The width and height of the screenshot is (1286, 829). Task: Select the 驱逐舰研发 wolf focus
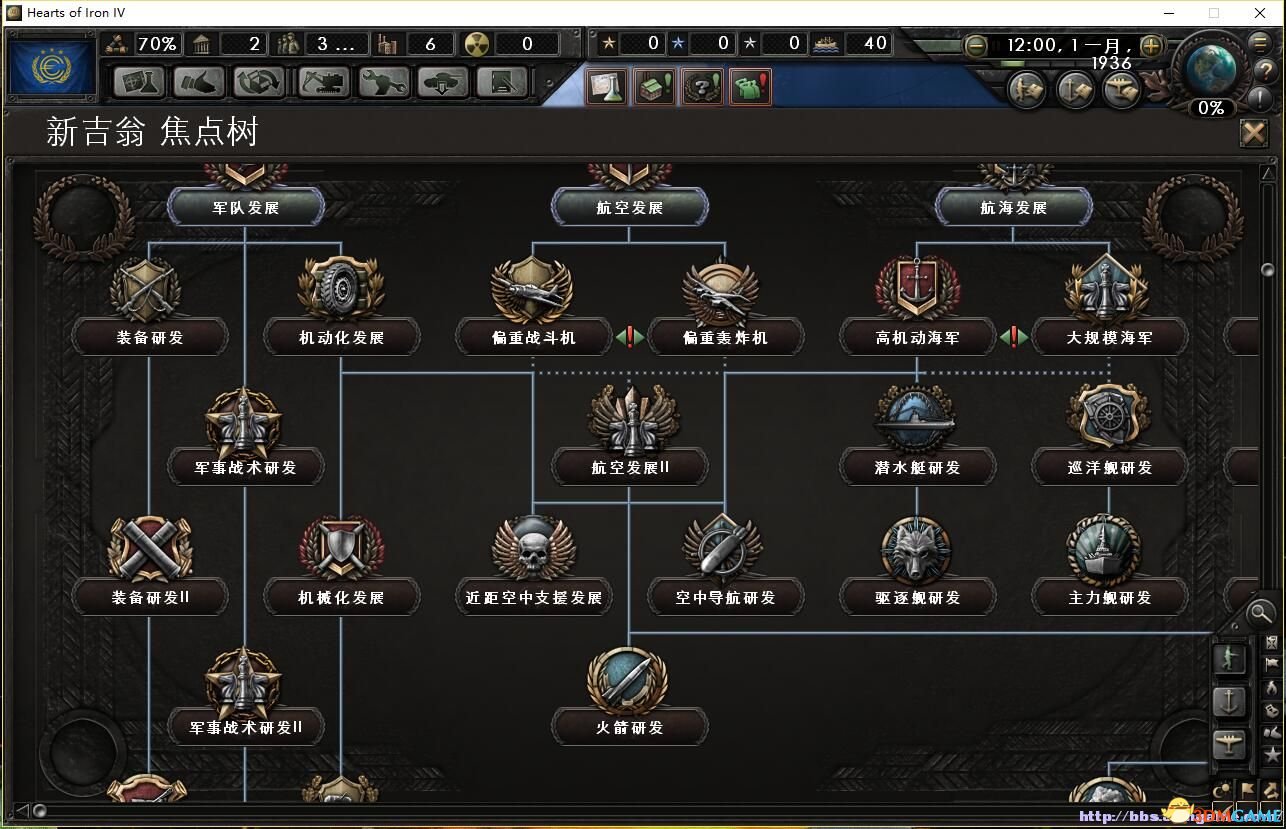(x=917, y=566)
